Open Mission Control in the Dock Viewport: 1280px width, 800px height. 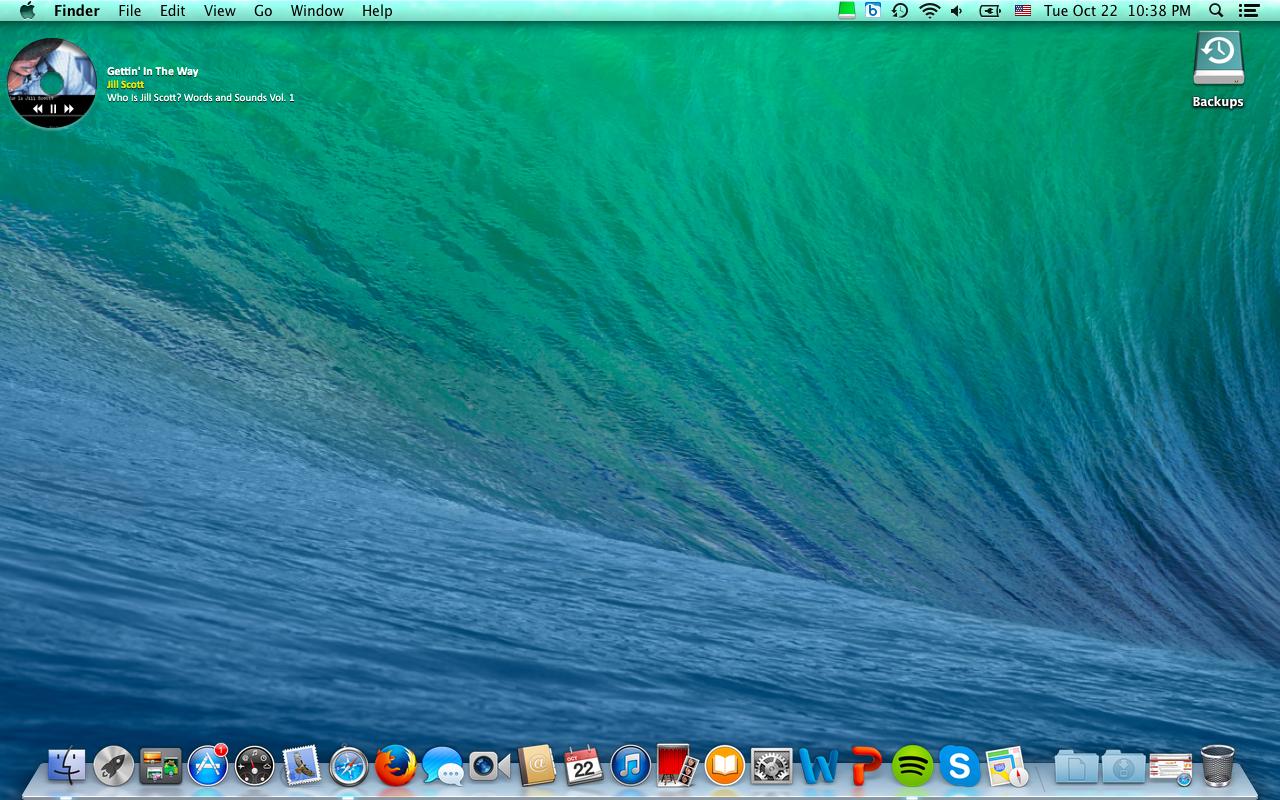[x=160, y=767]
